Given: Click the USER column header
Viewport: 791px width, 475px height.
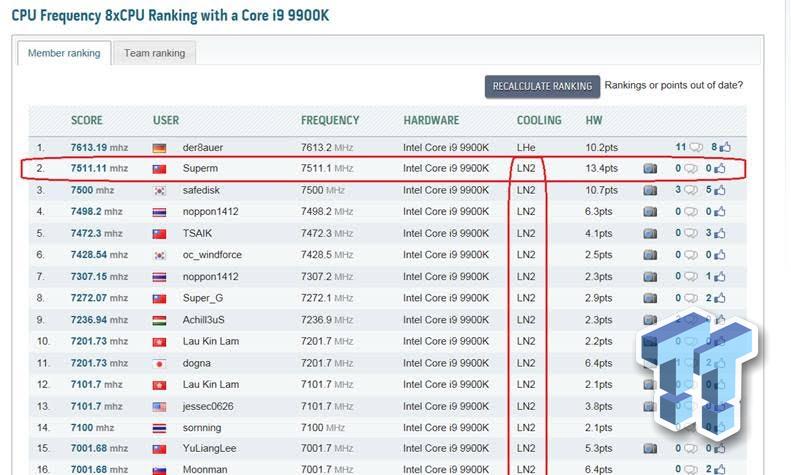Looking at the screenshot, I should click(166, 120).
